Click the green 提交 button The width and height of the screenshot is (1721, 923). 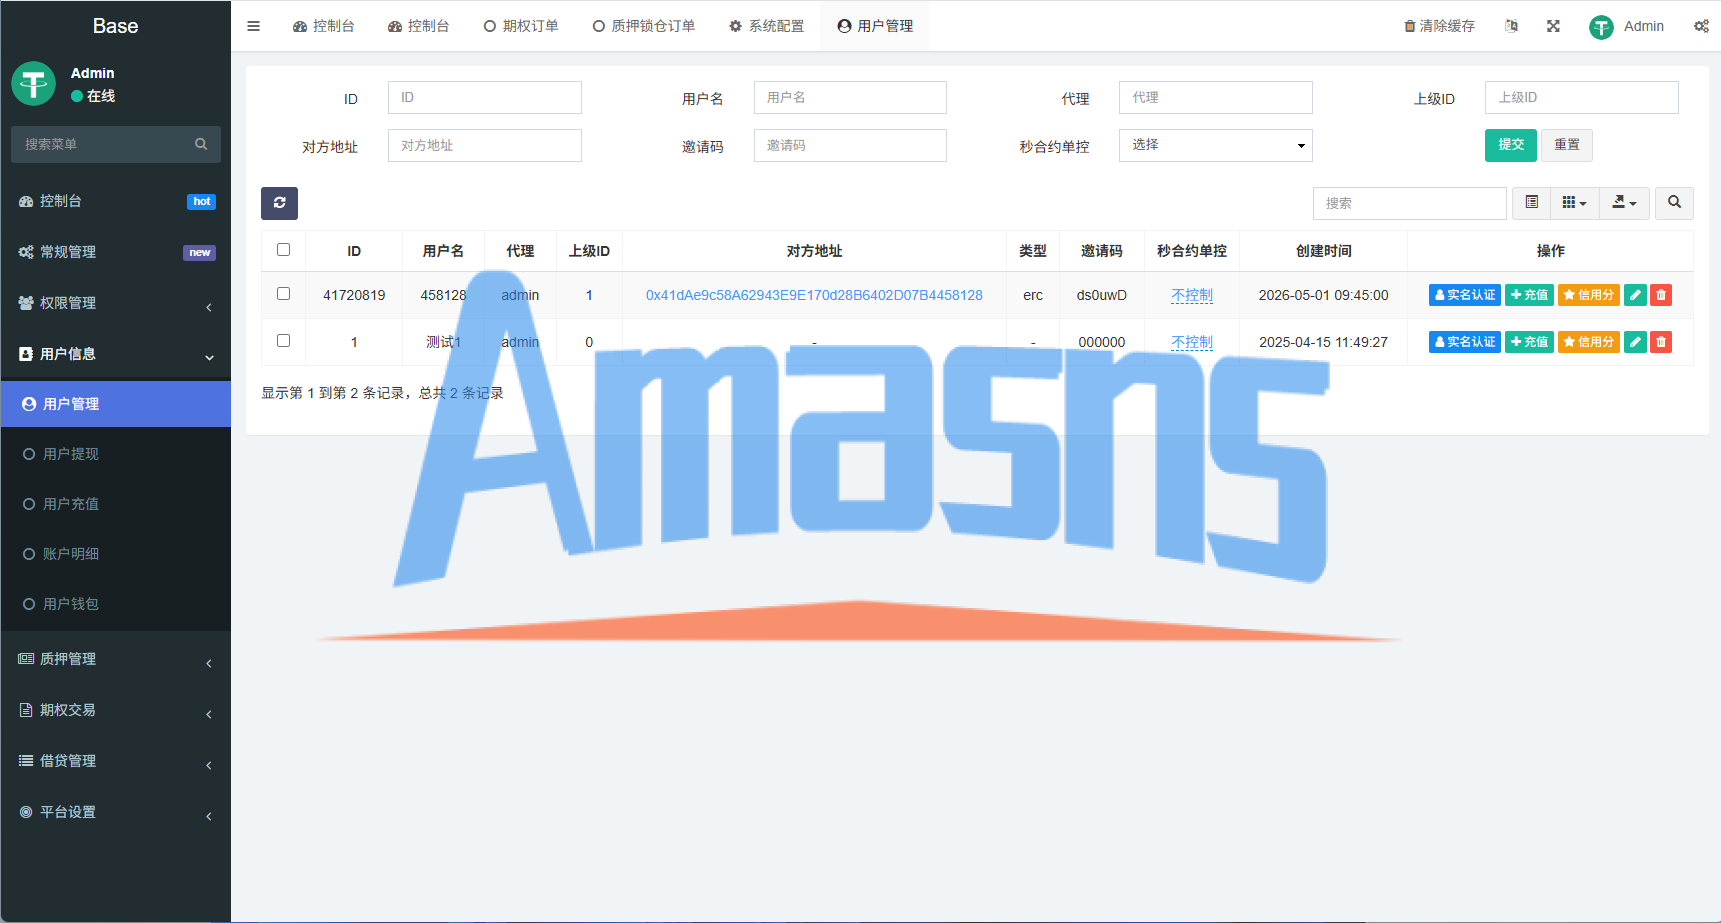tap(1510, 145)
